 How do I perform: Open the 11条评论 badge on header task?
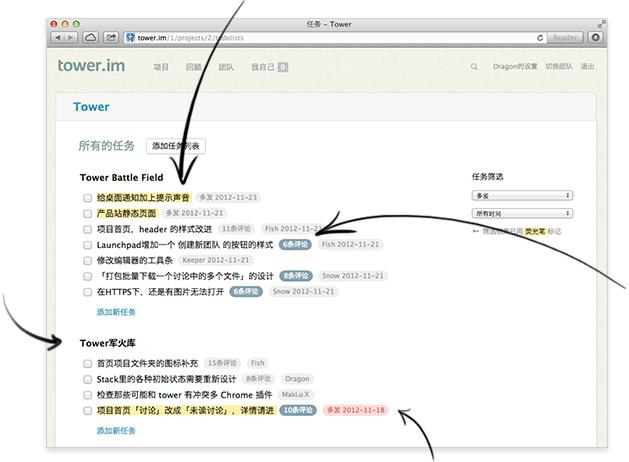(237, 229)
